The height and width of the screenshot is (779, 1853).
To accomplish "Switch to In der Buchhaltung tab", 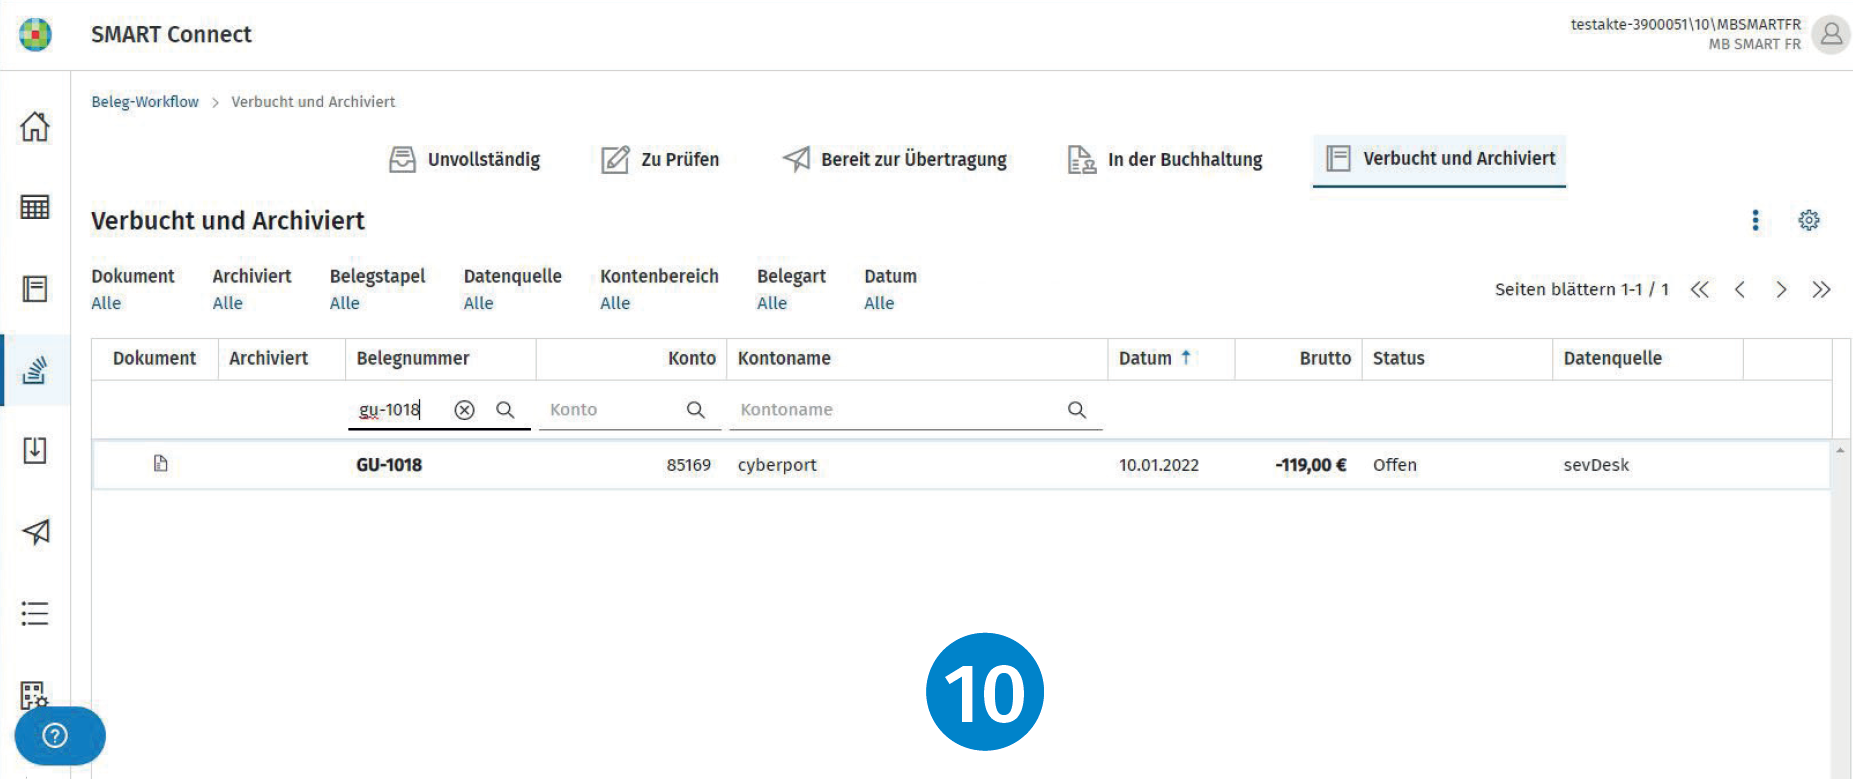I will [1165, 159].
